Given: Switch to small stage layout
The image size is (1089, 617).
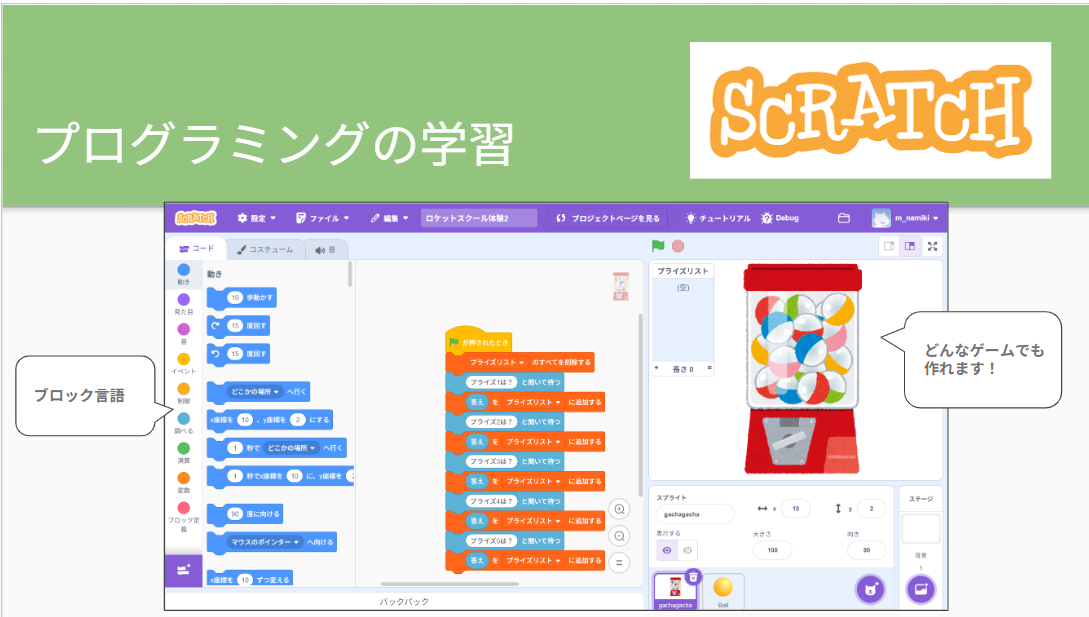Looking at the screenshot, I should click(888, 246).
